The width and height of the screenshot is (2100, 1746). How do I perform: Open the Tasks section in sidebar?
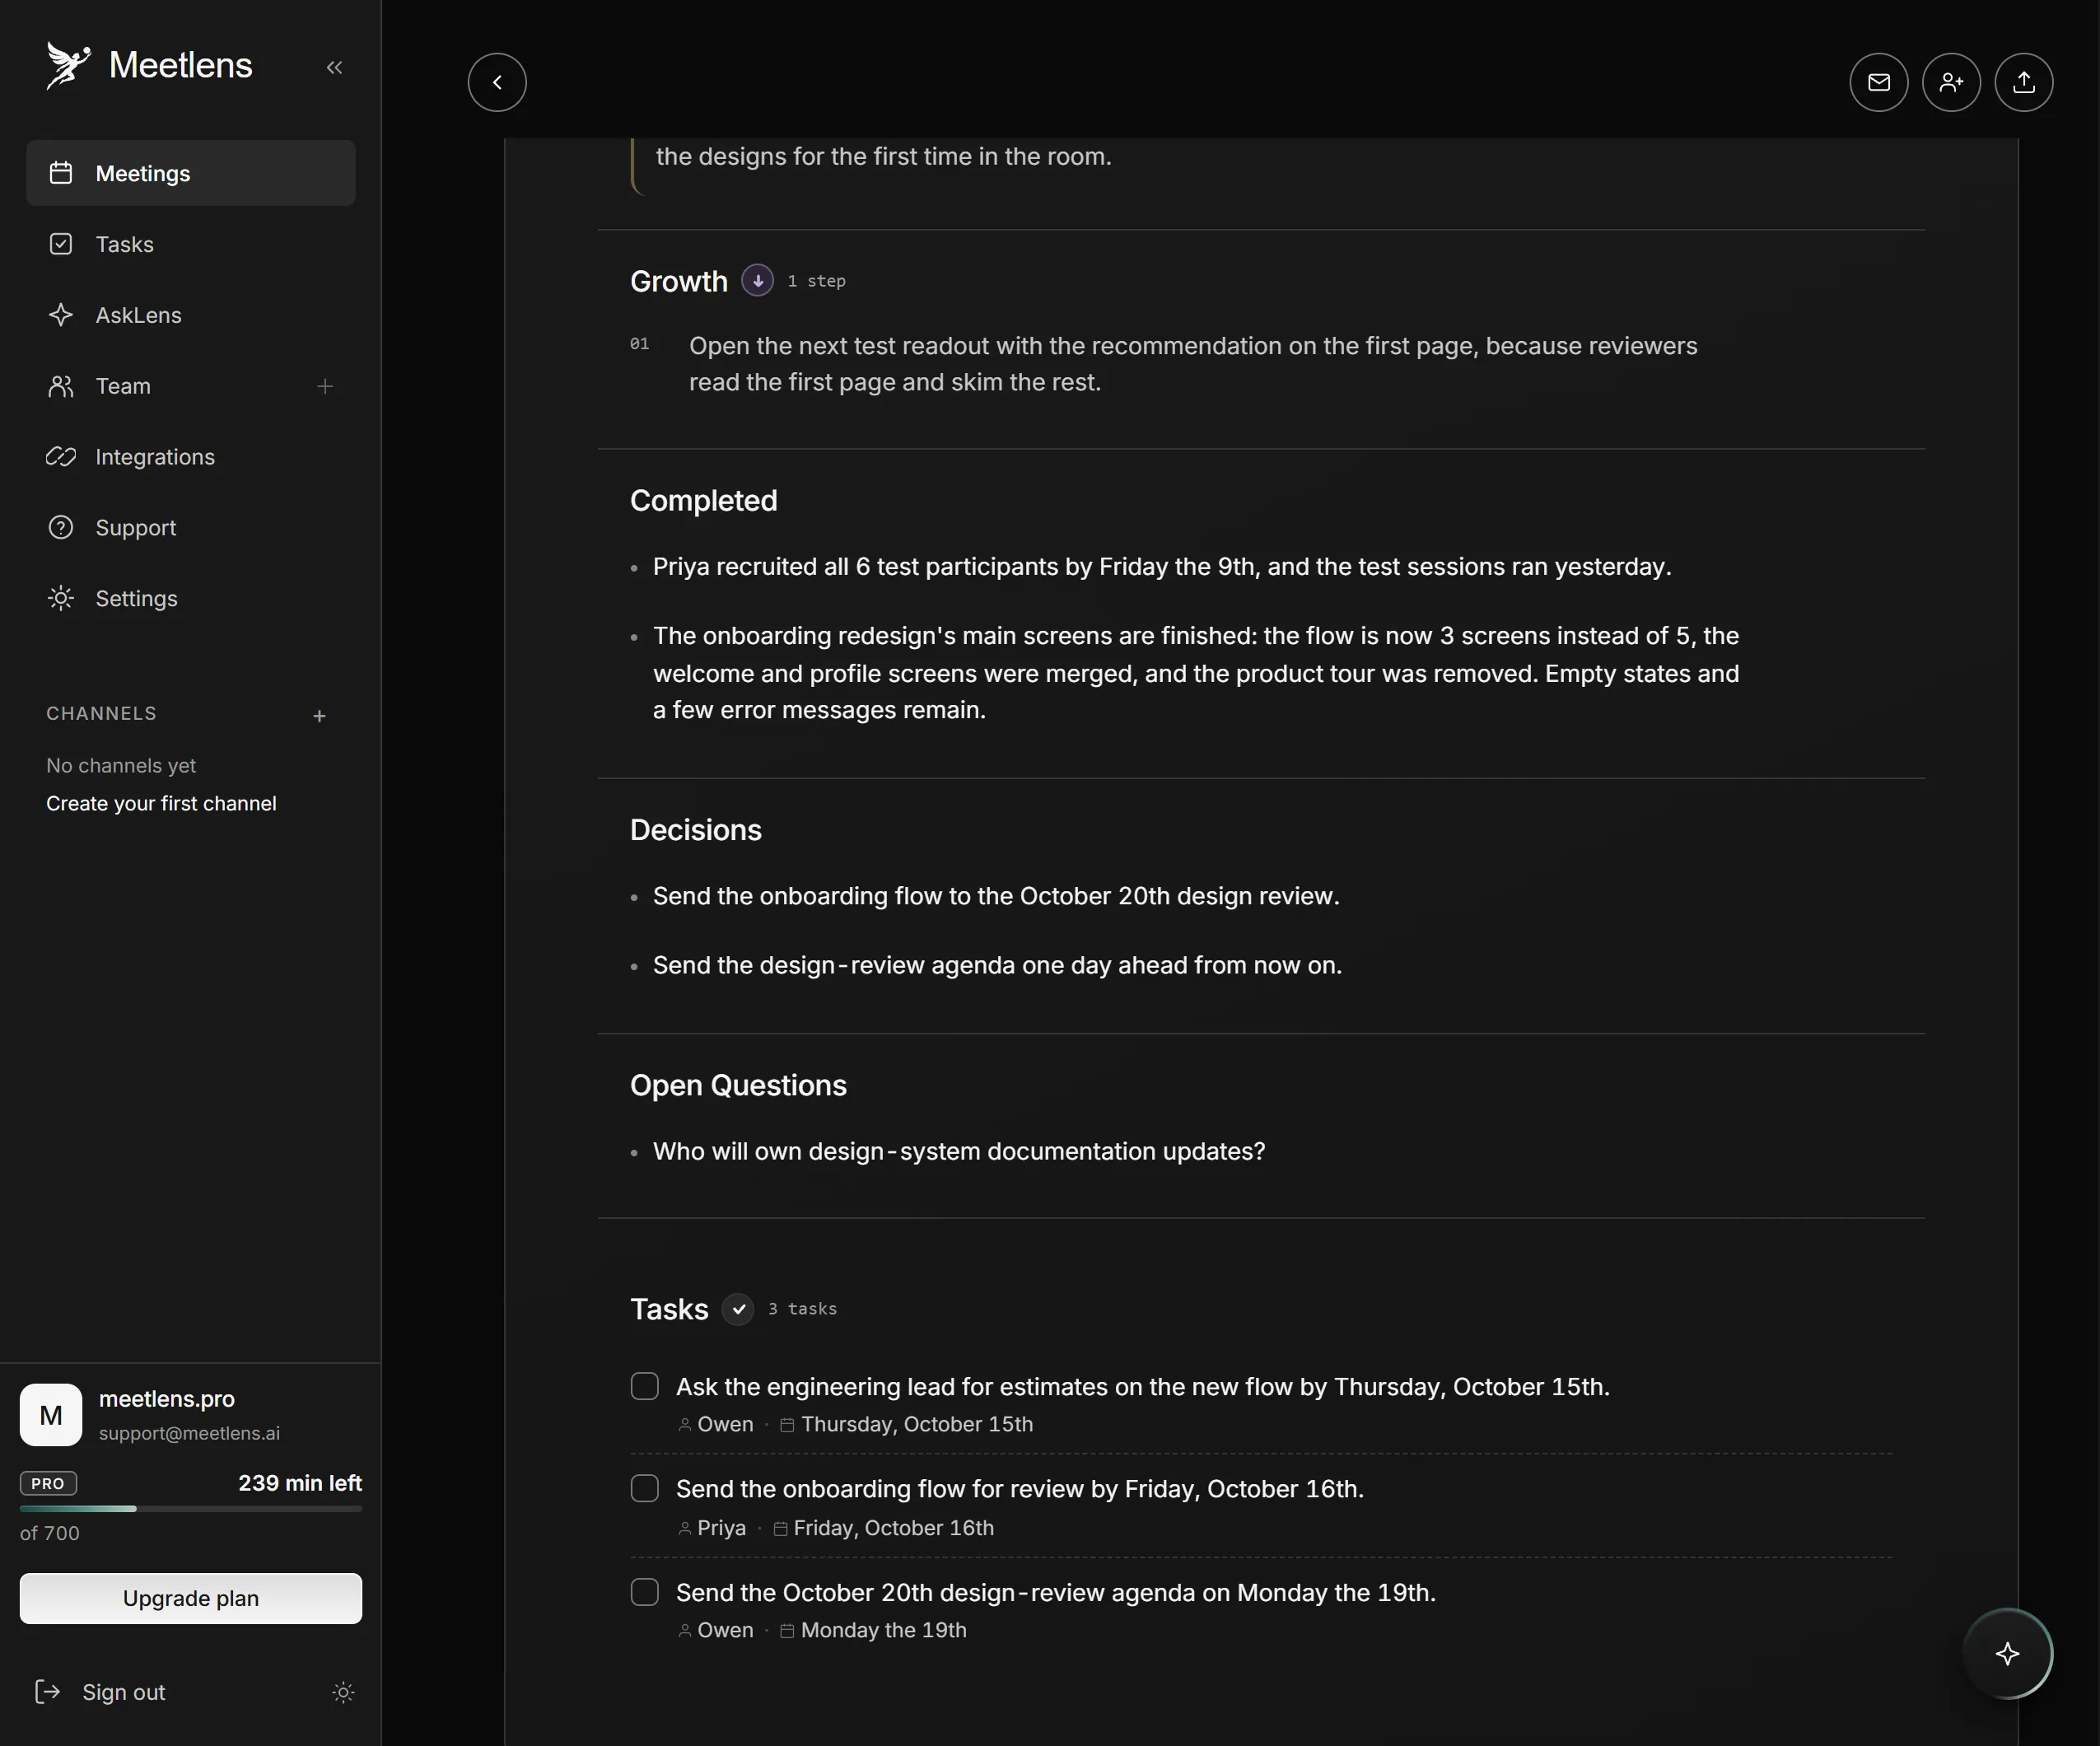(x=191, y=244)
